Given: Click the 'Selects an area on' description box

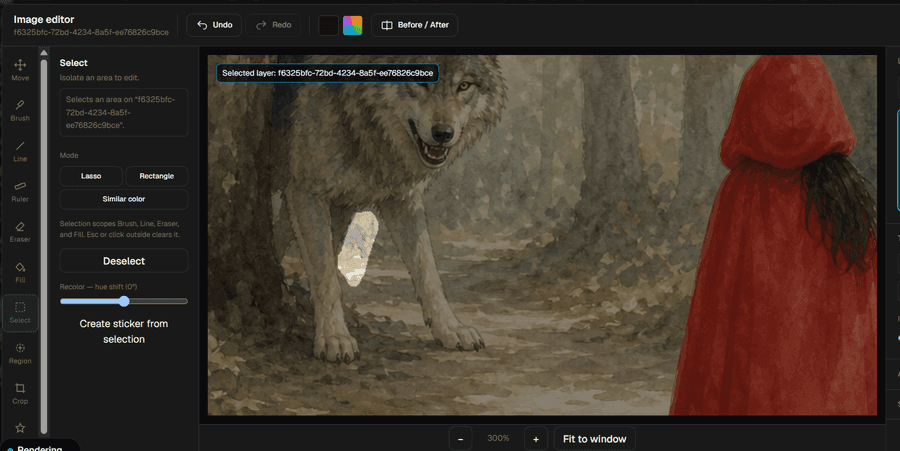Looking at the screenshot, I should pos(124,112).
